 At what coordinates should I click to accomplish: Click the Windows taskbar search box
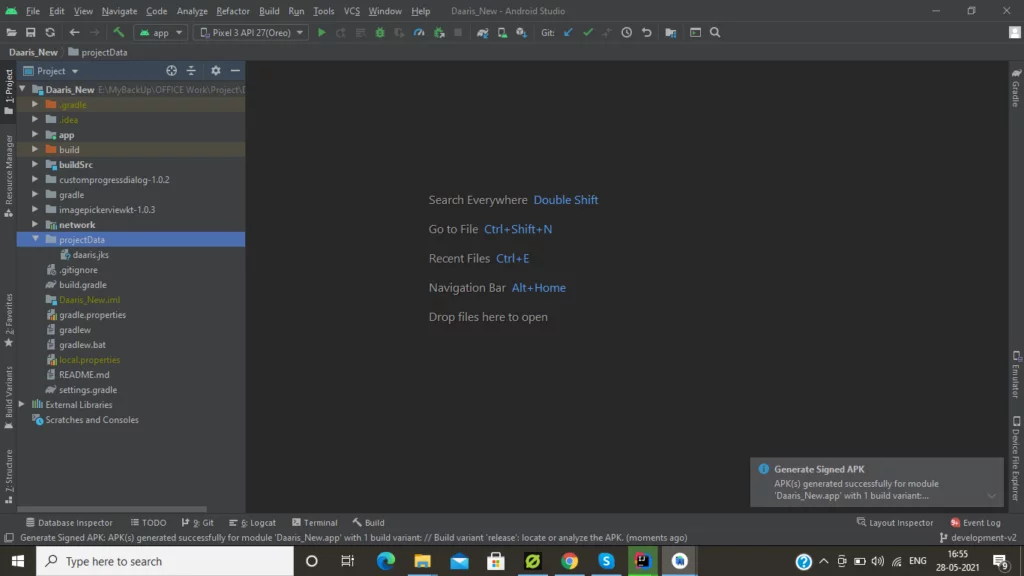pyautogui.click(x=165, y=561)
